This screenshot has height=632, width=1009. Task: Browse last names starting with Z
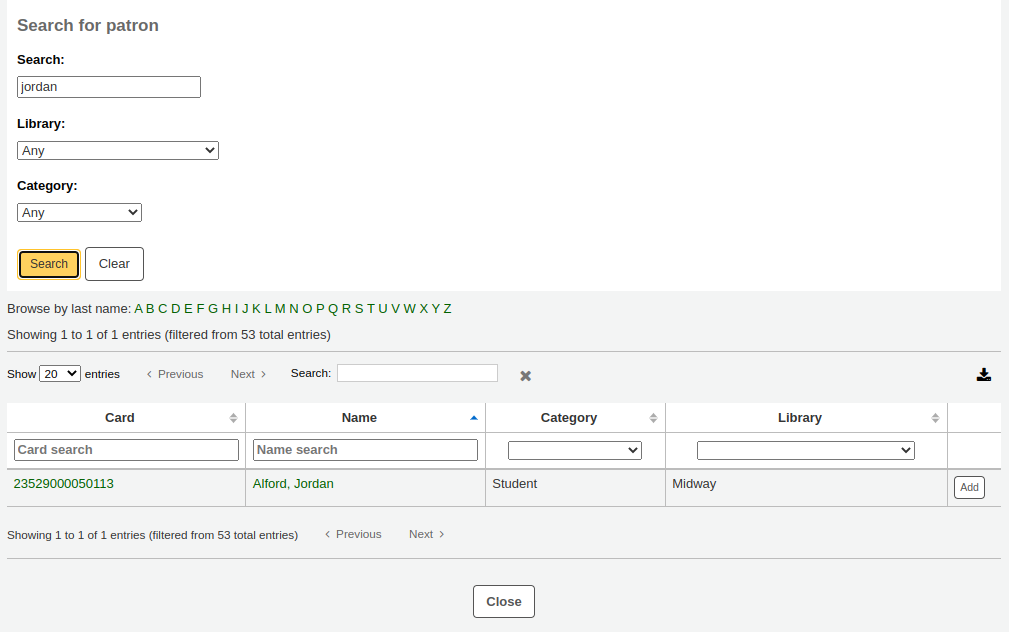click(x=447, y=309)
